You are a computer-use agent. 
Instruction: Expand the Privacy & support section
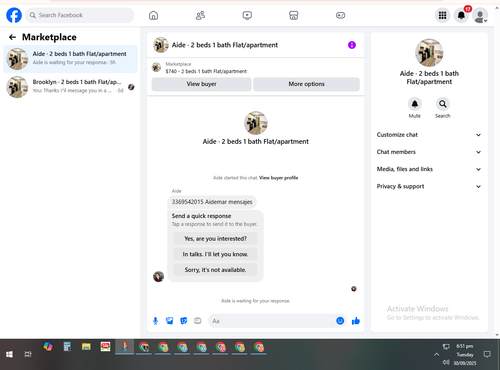click(429, 186)
